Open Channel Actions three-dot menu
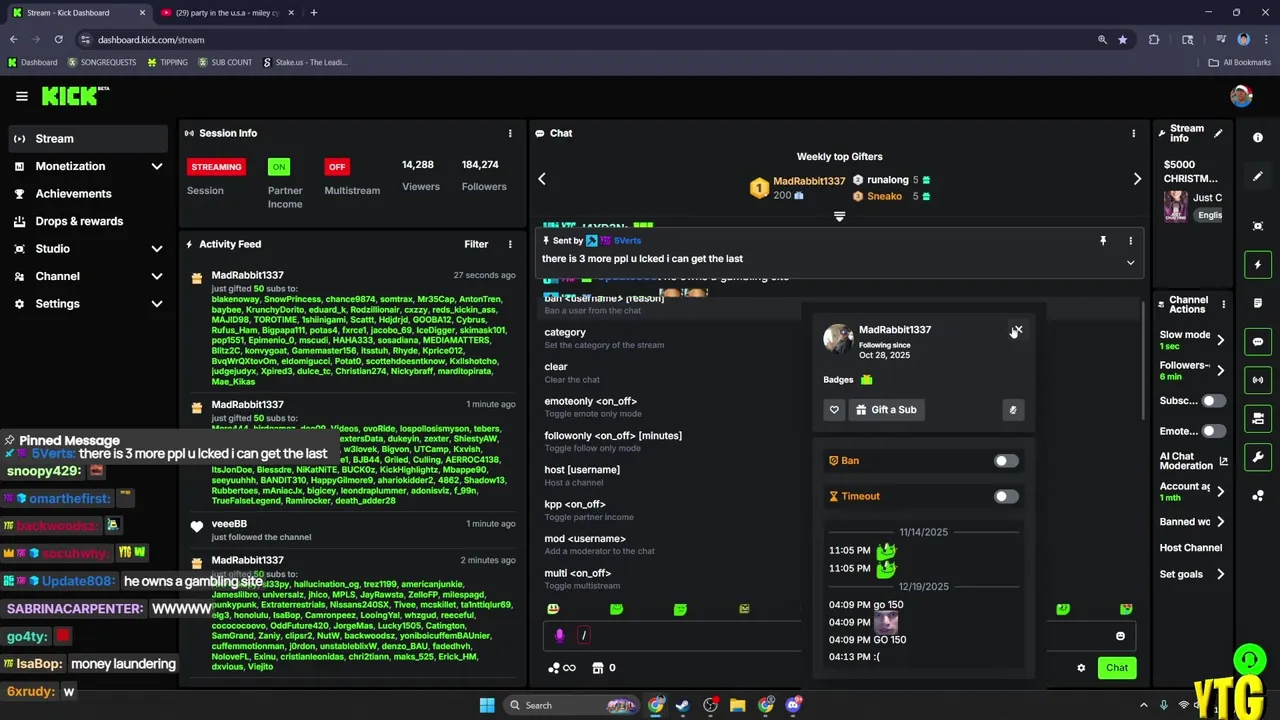This screenshot has width=1280, height=720. click(1223, 304)
